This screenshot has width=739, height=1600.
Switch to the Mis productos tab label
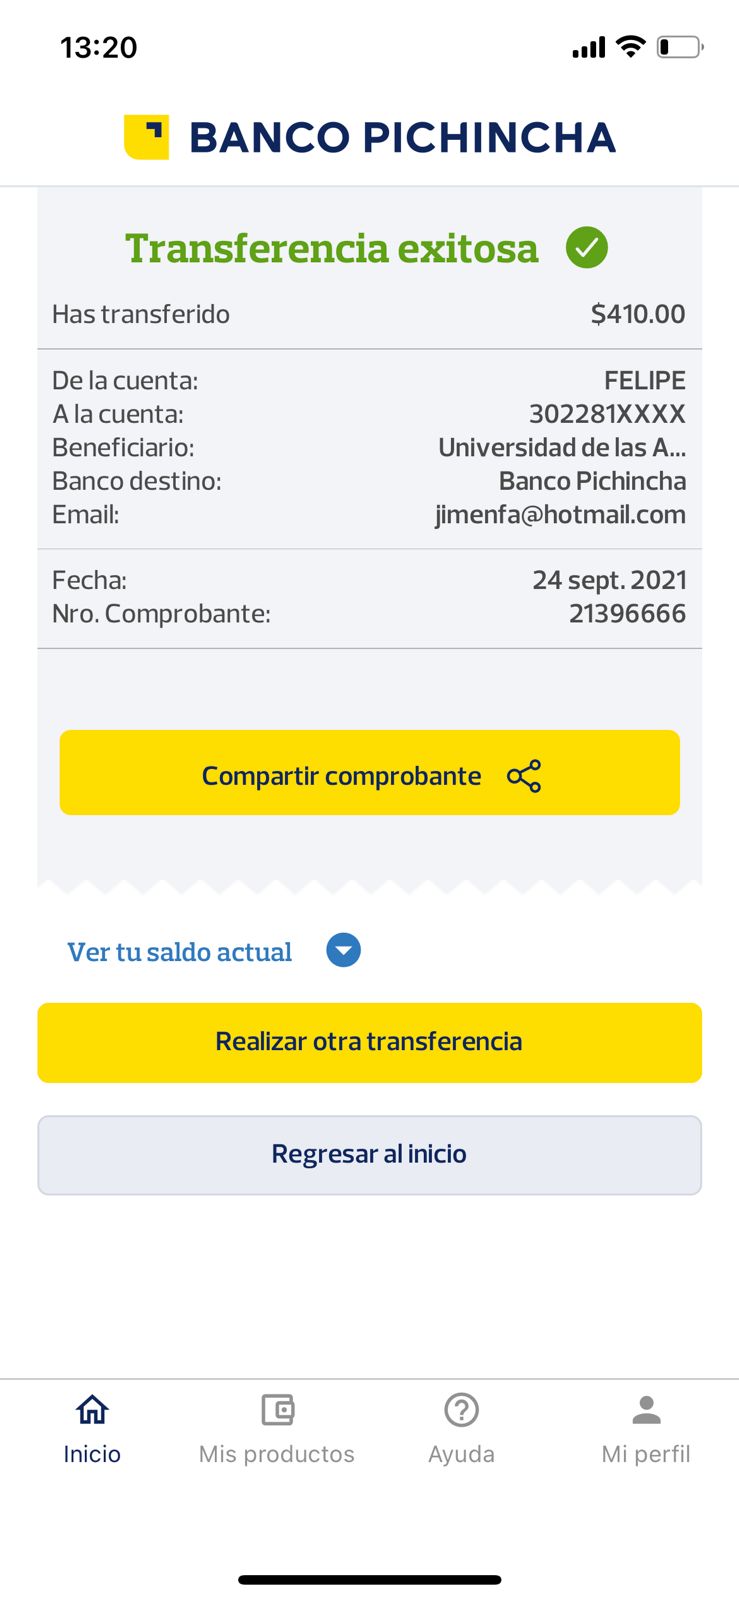(277, 1454)
